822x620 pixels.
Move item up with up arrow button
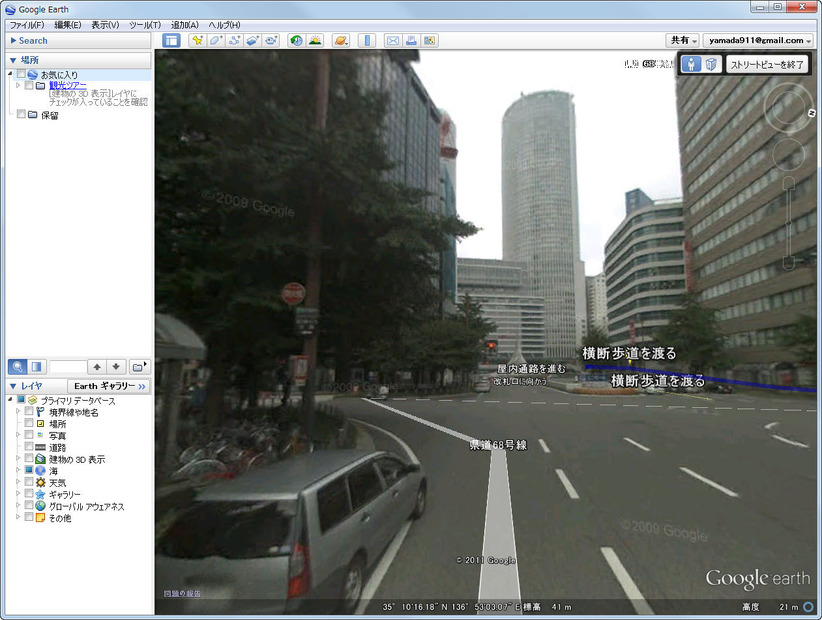click(96, 366)
